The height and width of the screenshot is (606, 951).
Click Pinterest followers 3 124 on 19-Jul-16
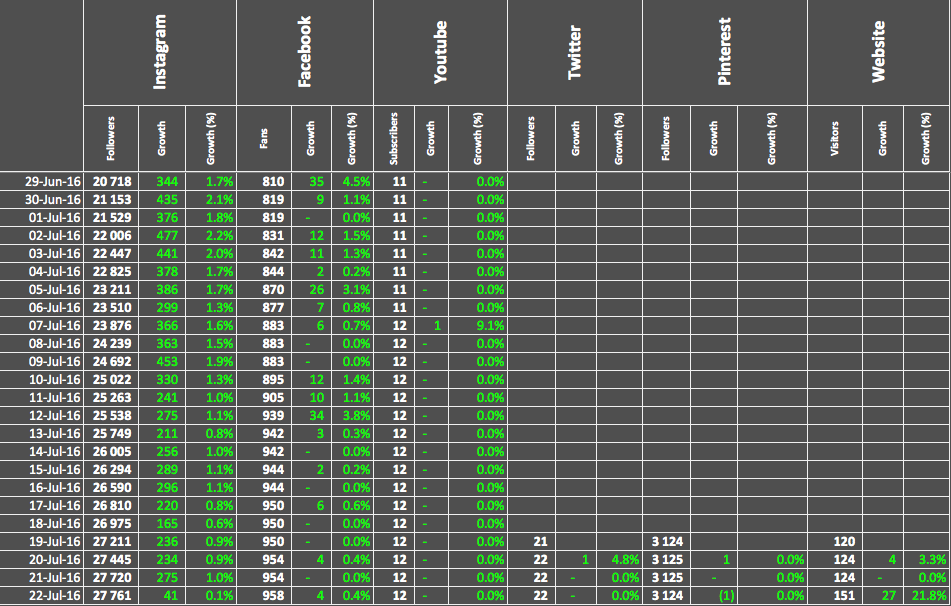667,541
